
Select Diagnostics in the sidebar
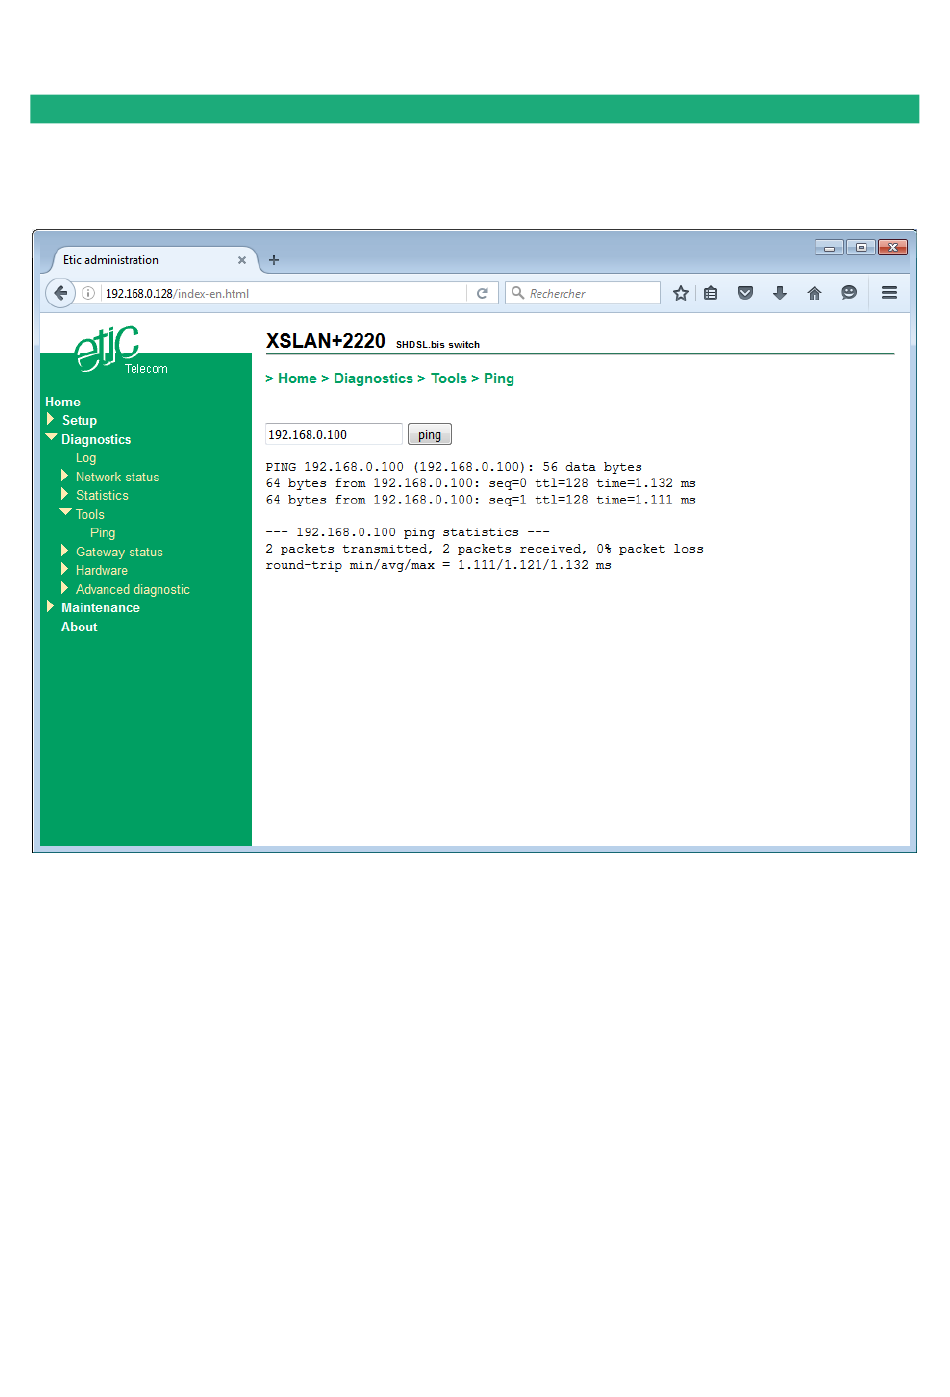coord(96,439)
